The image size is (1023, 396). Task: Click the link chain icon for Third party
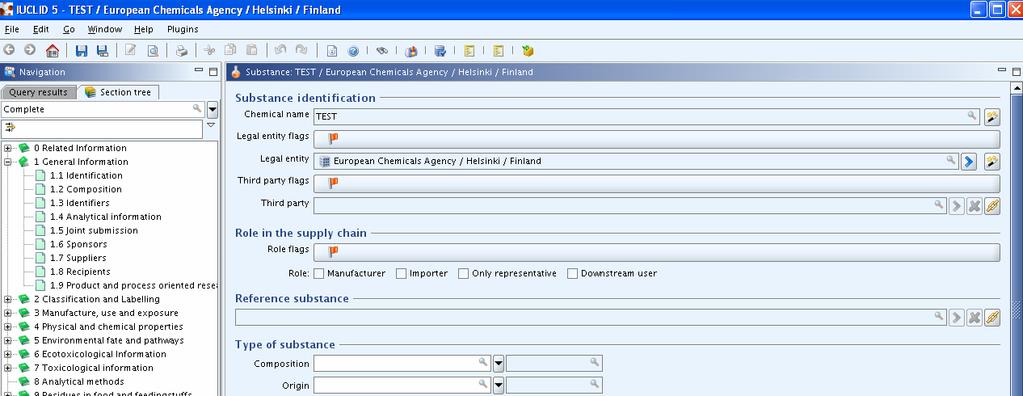point(992,206)
